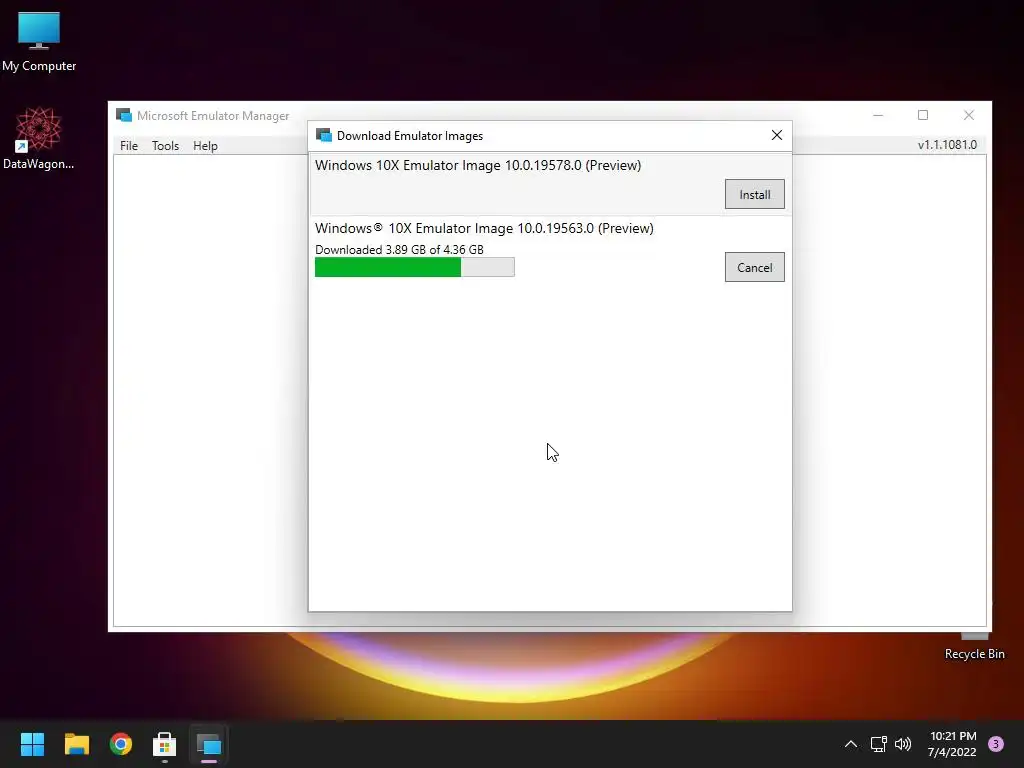1024x768 pixels.
Task: Minimize the Microsoft Emulator Manager window
Action: 878,116
